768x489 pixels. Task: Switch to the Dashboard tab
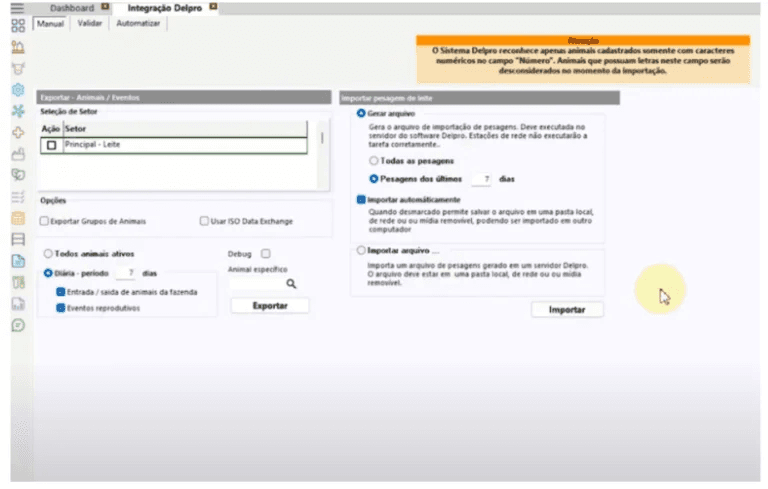pyautogui.click(x=72, y=8)
